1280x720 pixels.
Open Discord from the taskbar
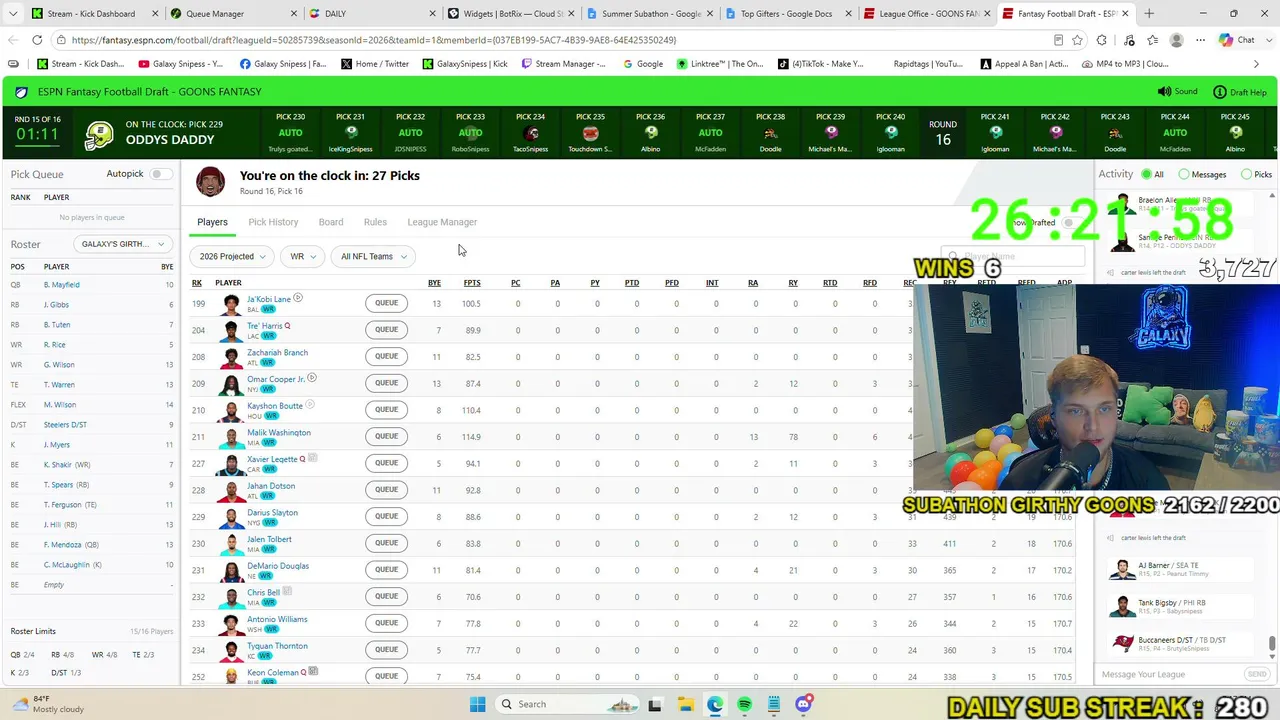pyautogui.click(x=804, y=704)
